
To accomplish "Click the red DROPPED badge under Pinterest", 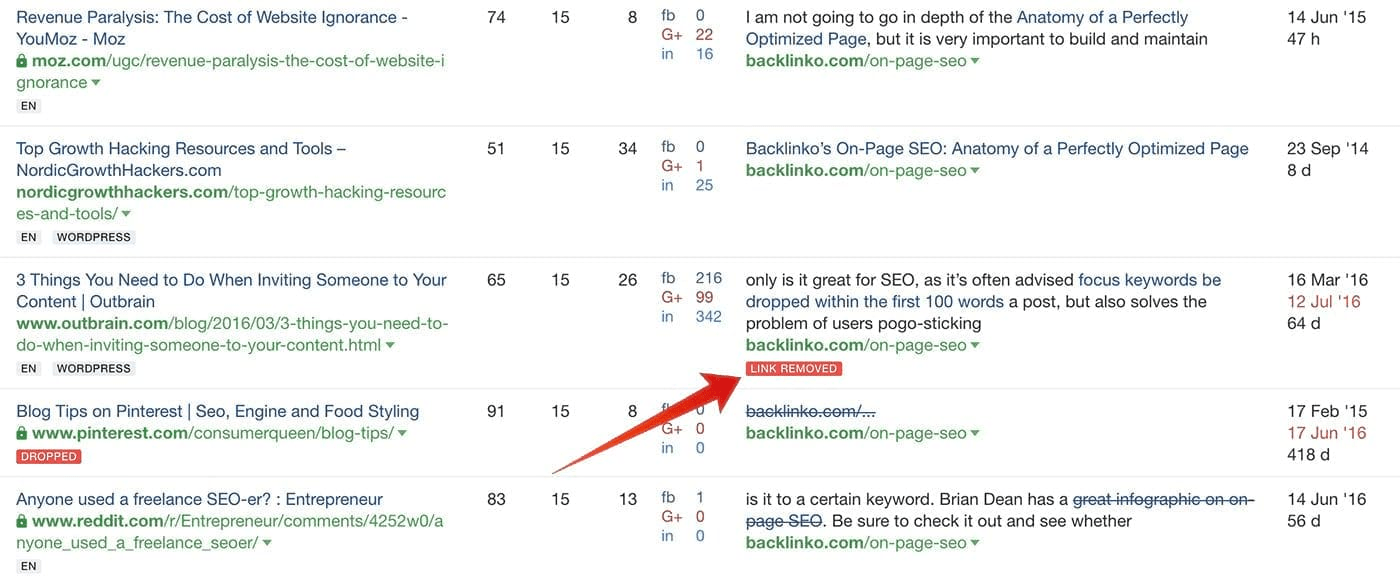I will tap(49, 457).
